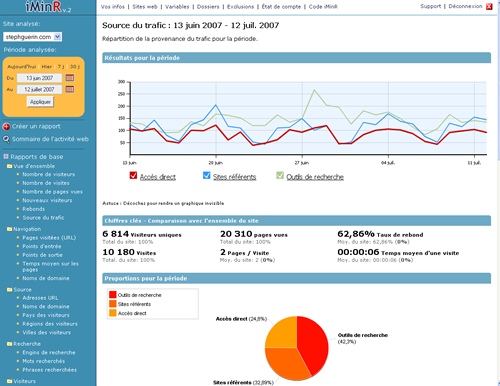Open the Nombre de pages vues report
500x386 pixels.
point(52,192)
